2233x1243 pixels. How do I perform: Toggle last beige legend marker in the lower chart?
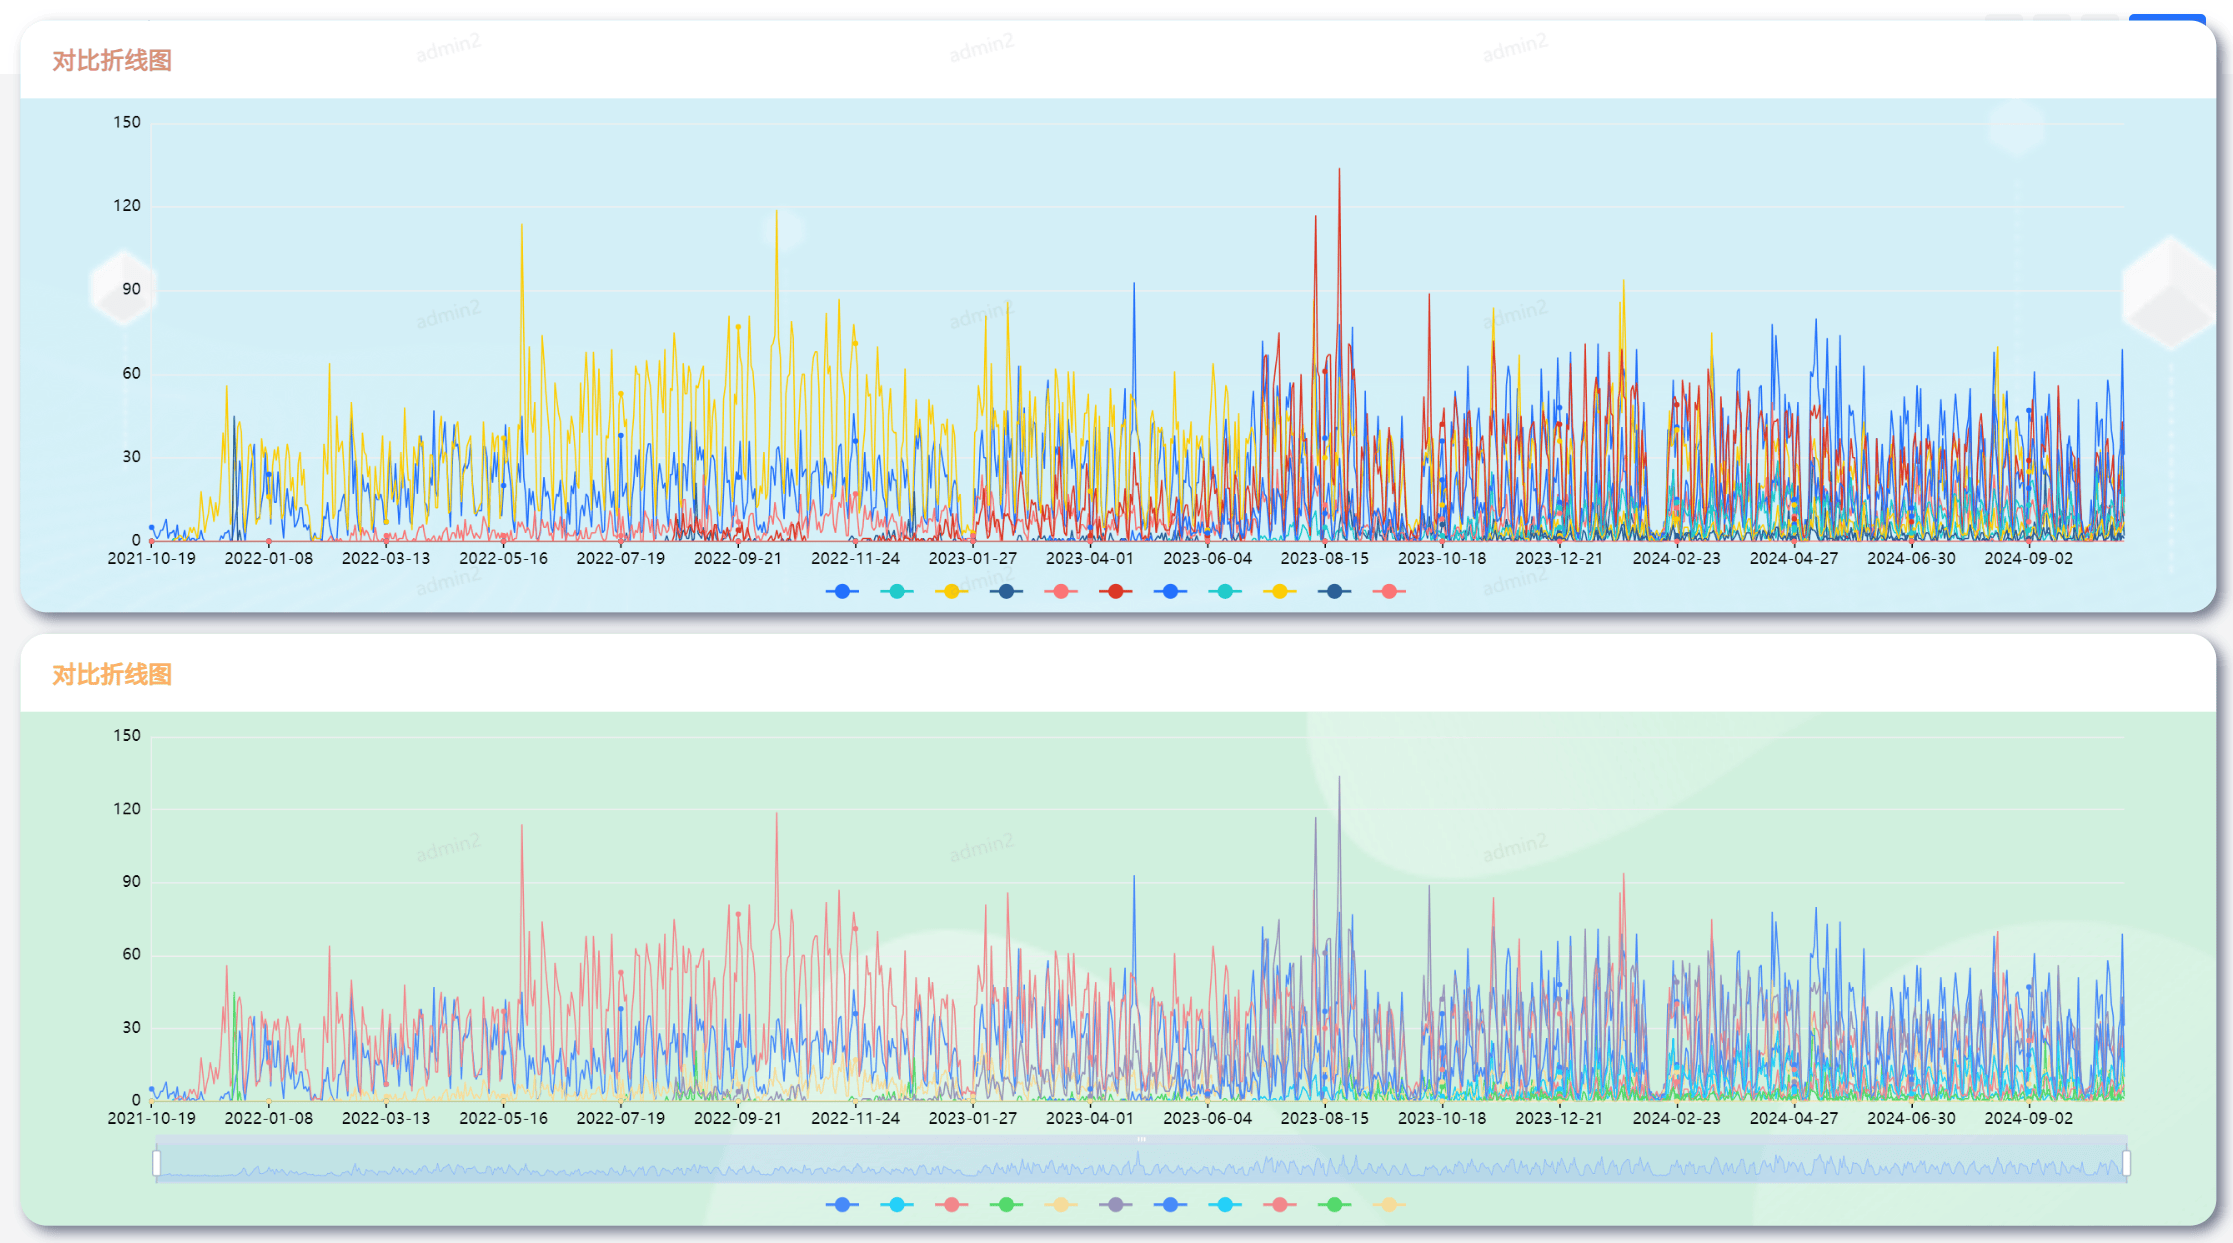click(x=1389, y=1205)
